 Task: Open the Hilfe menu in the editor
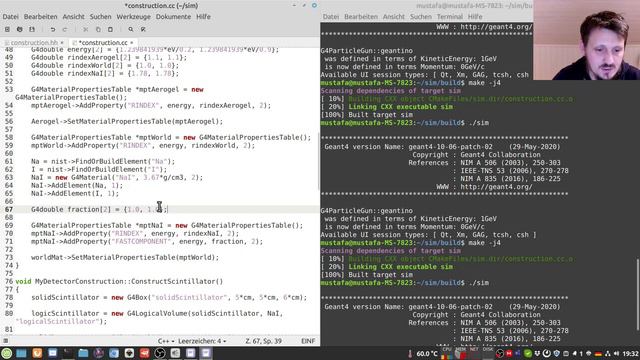pyautogui.click(x=203, y=17)
